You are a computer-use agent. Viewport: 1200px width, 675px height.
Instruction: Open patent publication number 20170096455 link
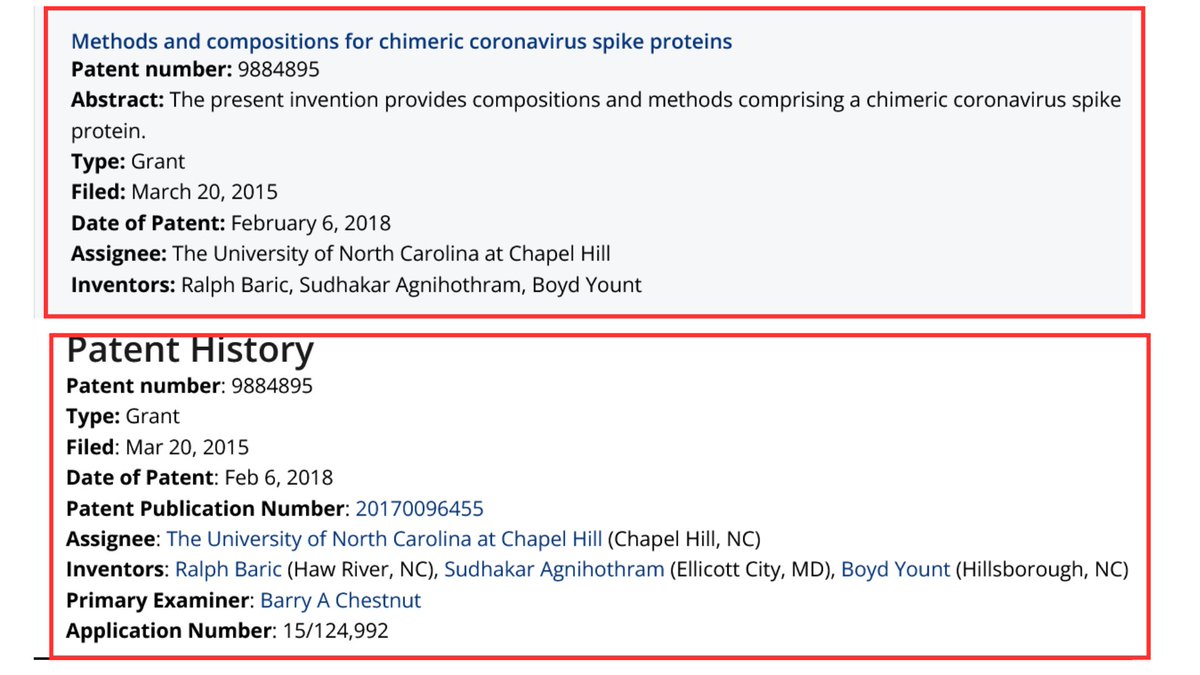419,508
